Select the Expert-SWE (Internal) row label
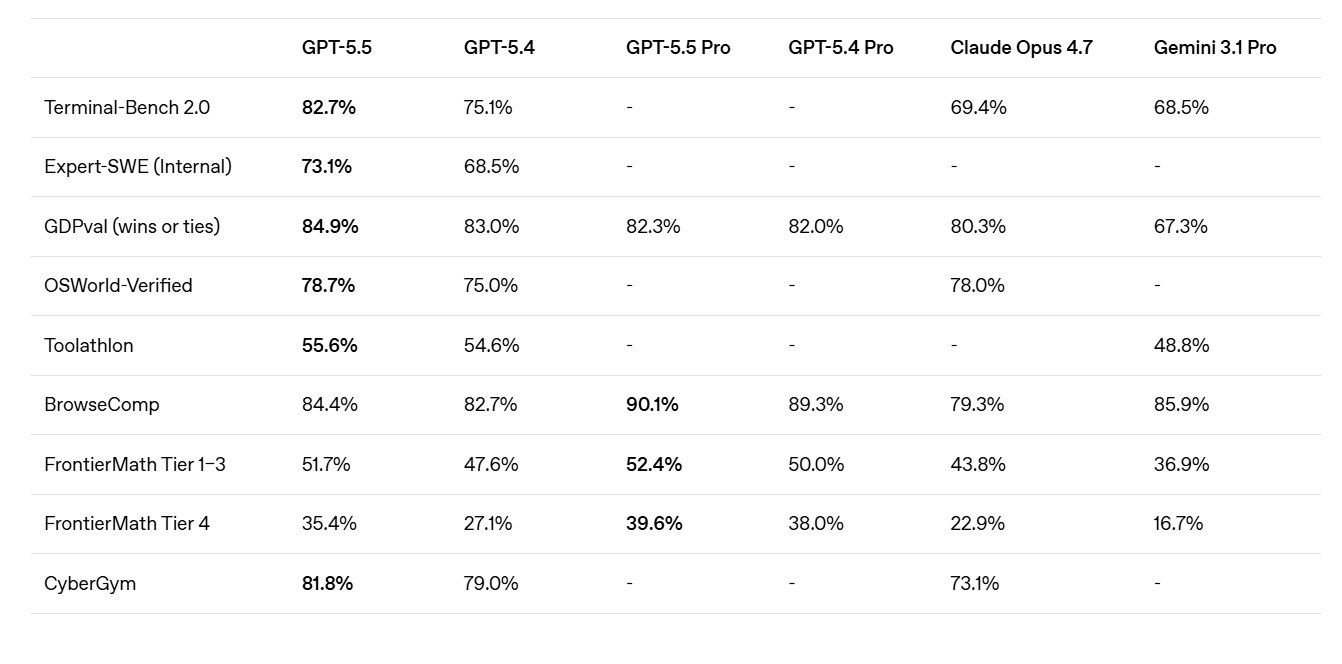The width and height of the screenshot is (1342, 664). [x=138, y=166]
